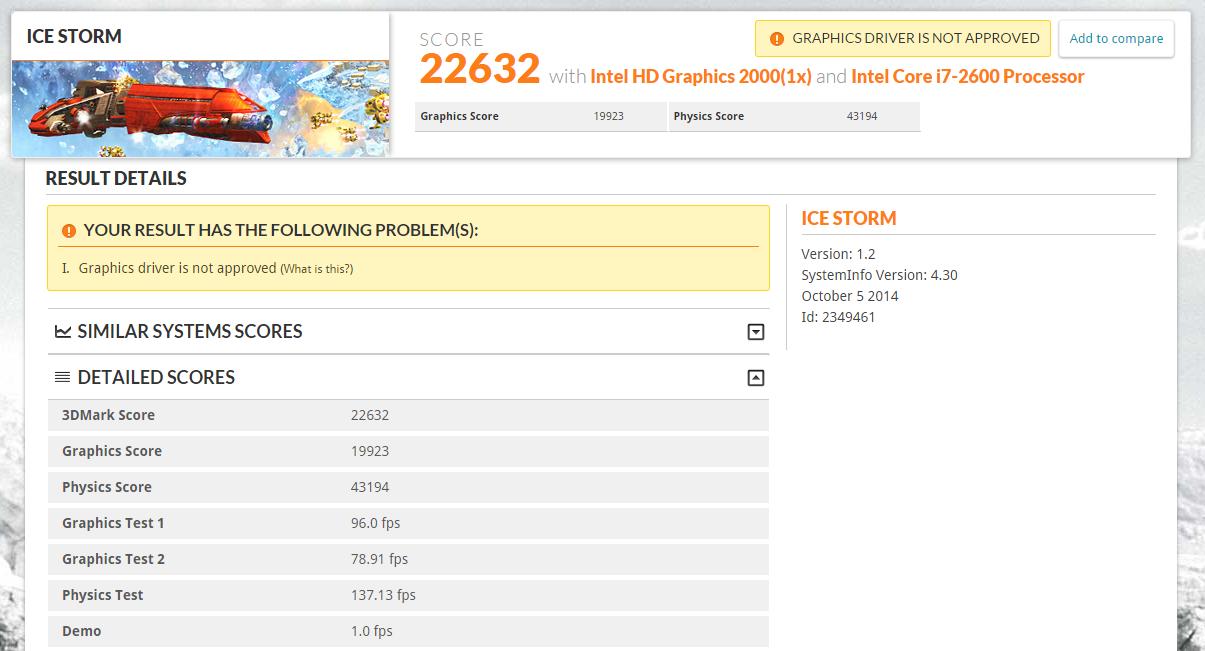
Task: Select the Ice Storm spaceship thumbnail
Action: pyautogui.click(x=200, y=109)
